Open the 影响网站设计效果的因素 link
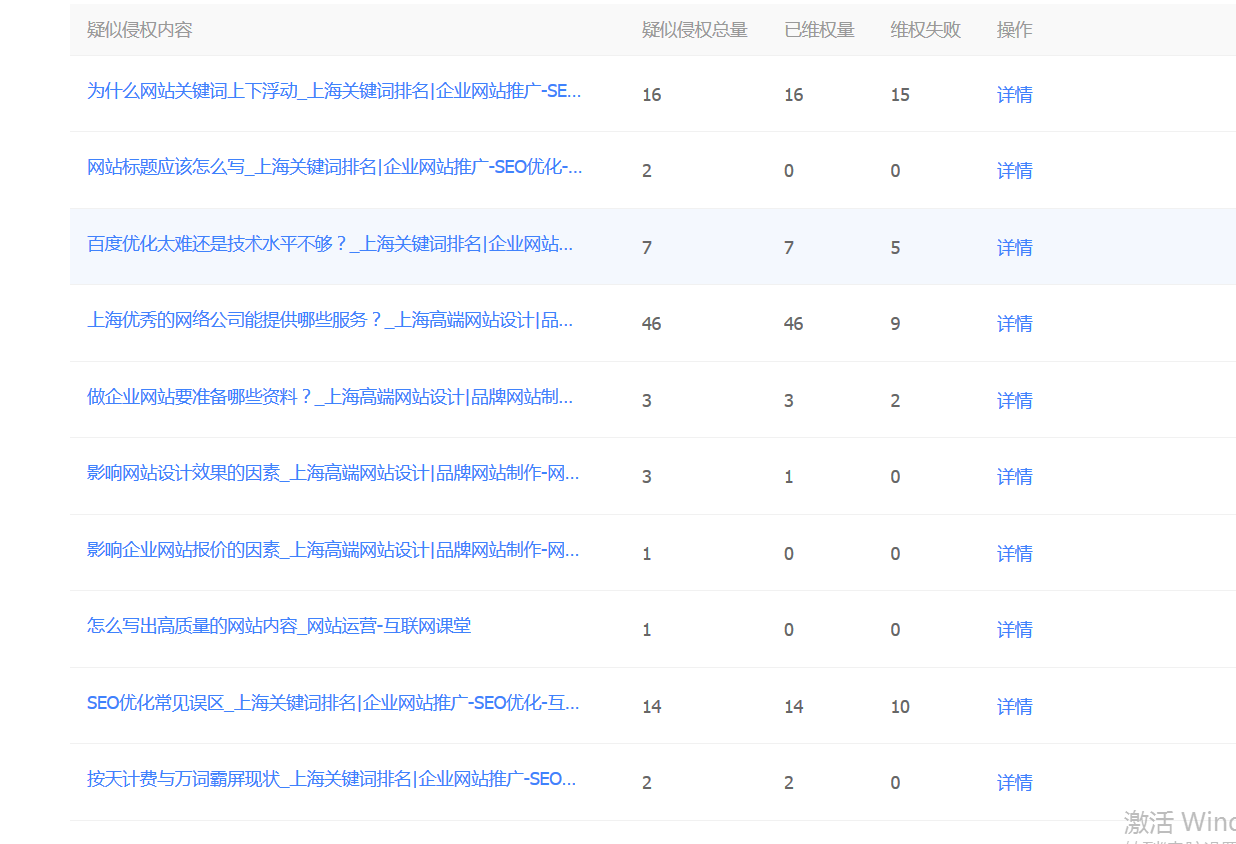Viewport: 1236px width, 844px height. [333, 474]
